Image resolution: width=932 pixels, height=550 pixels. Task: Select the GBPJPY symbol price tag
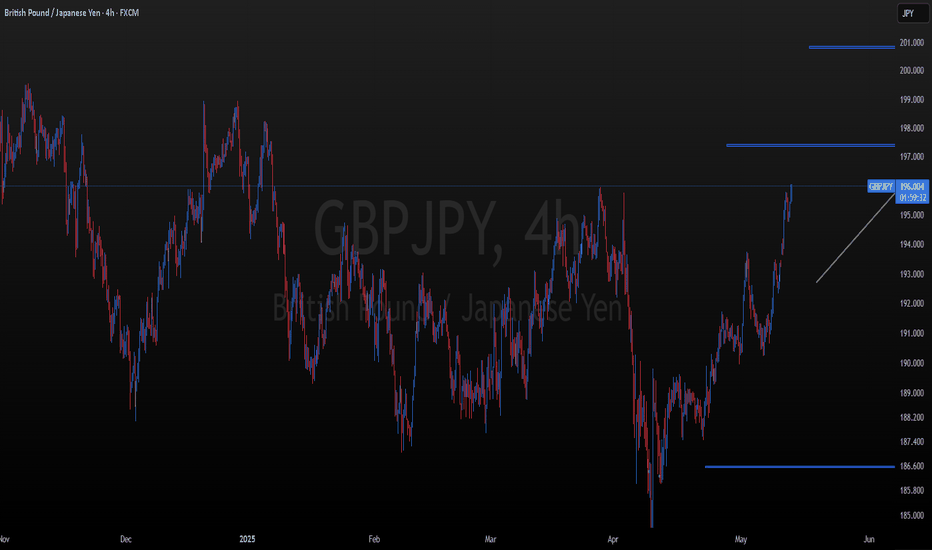click(881, 187)
